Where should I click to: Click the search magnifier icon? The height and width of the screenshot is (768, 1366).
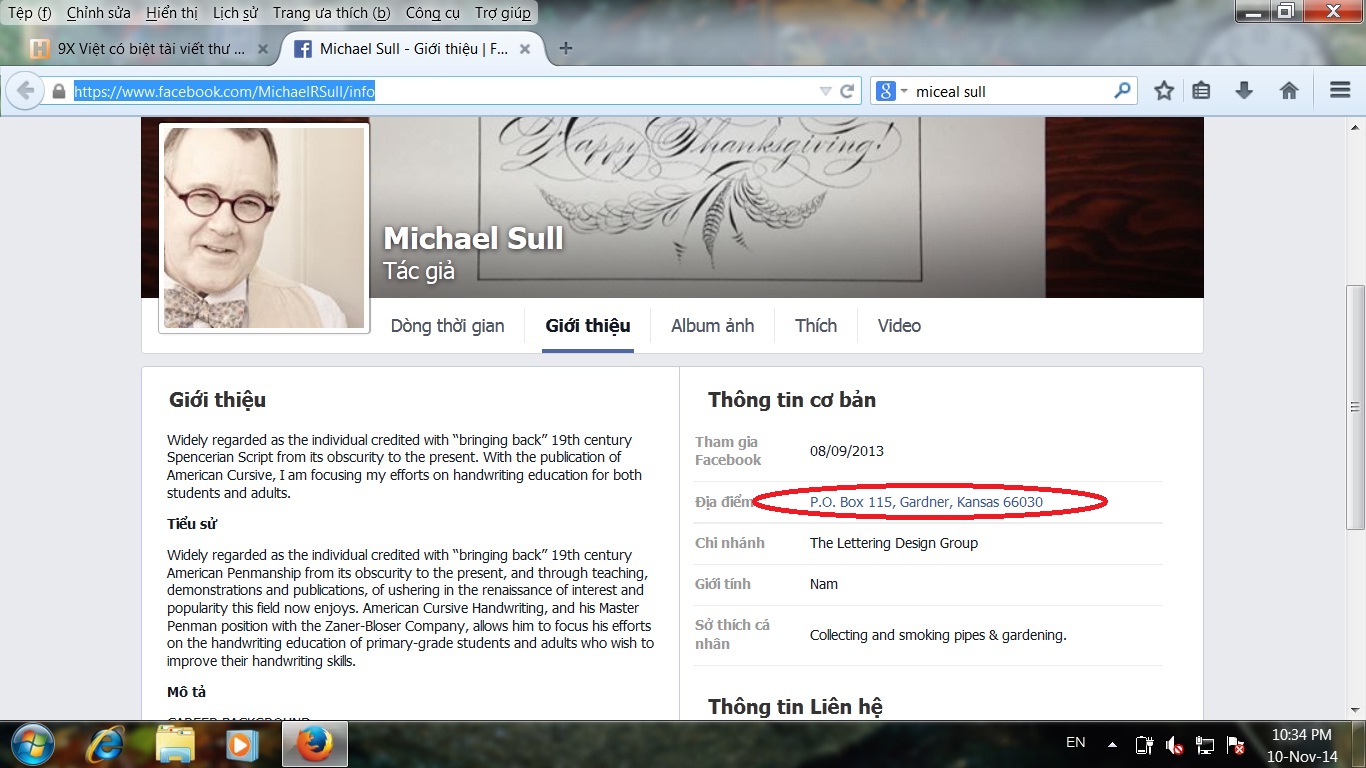1122,91
